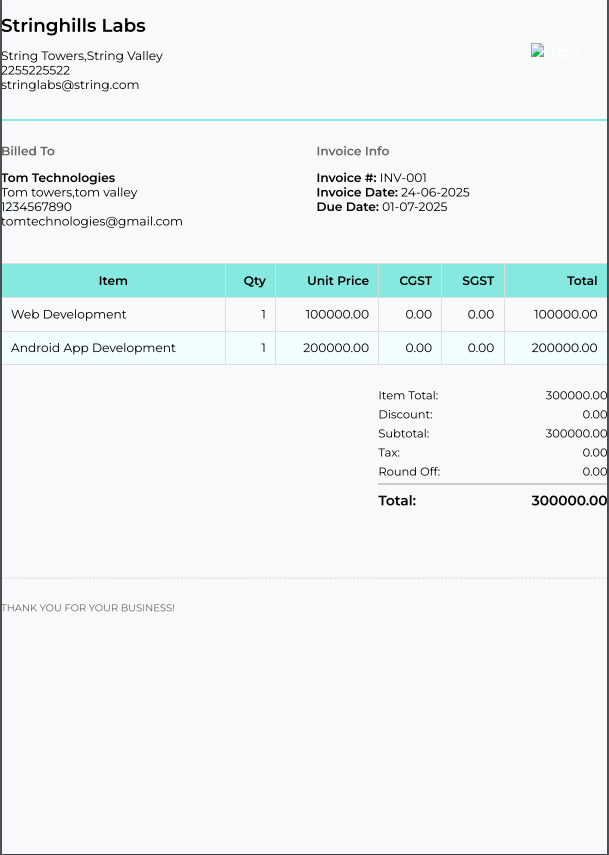The image size is (609, 855).
Task: Select the Tom Technologies client name
Action: pos(58,178)
